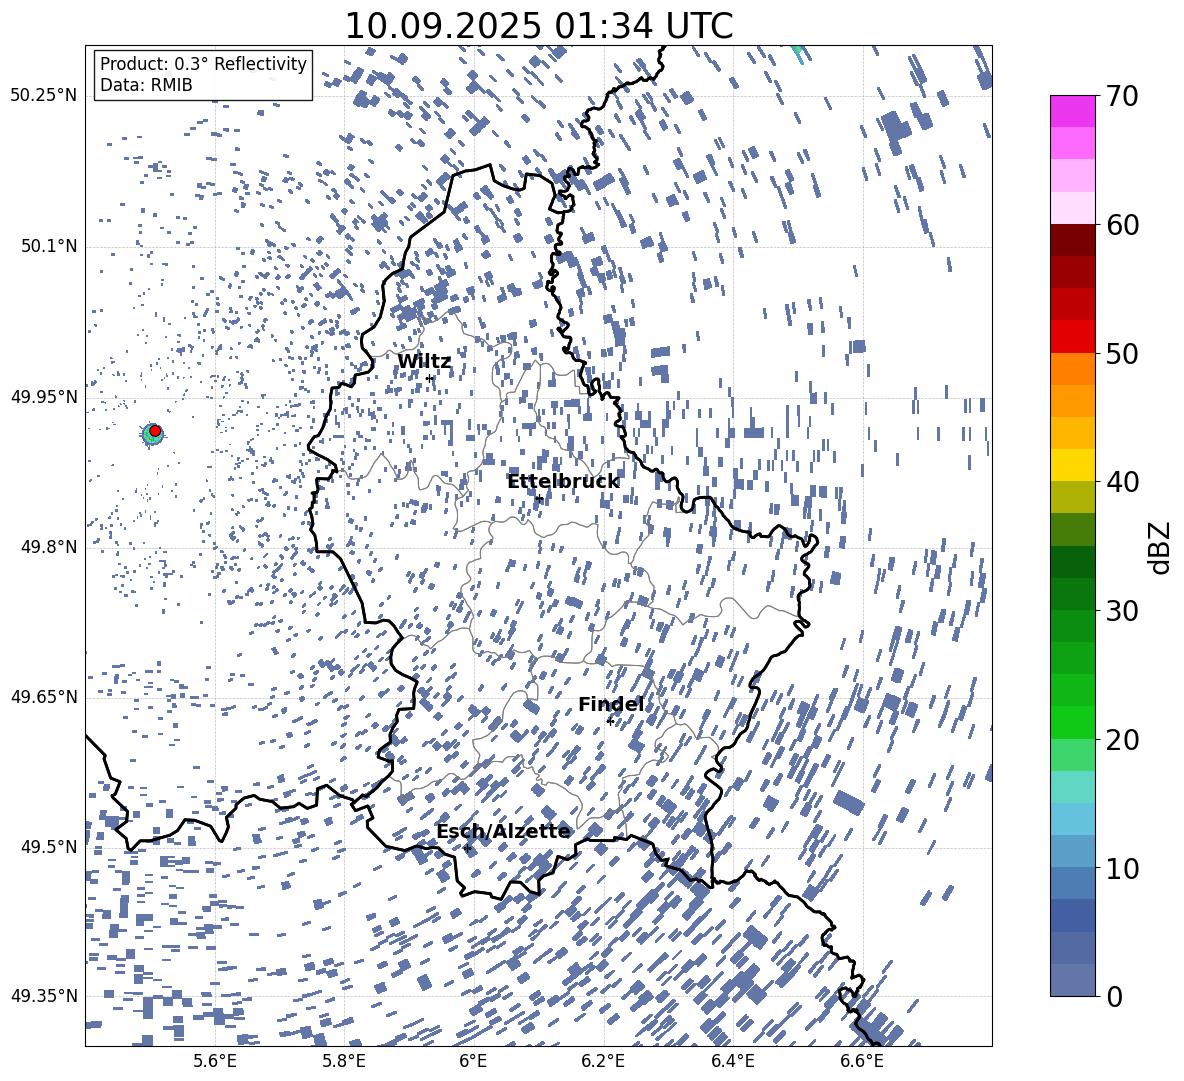Click the yellow colorbar segment at 40
Viewport: 1184px width, 1081px height.
click(1072, 465)
